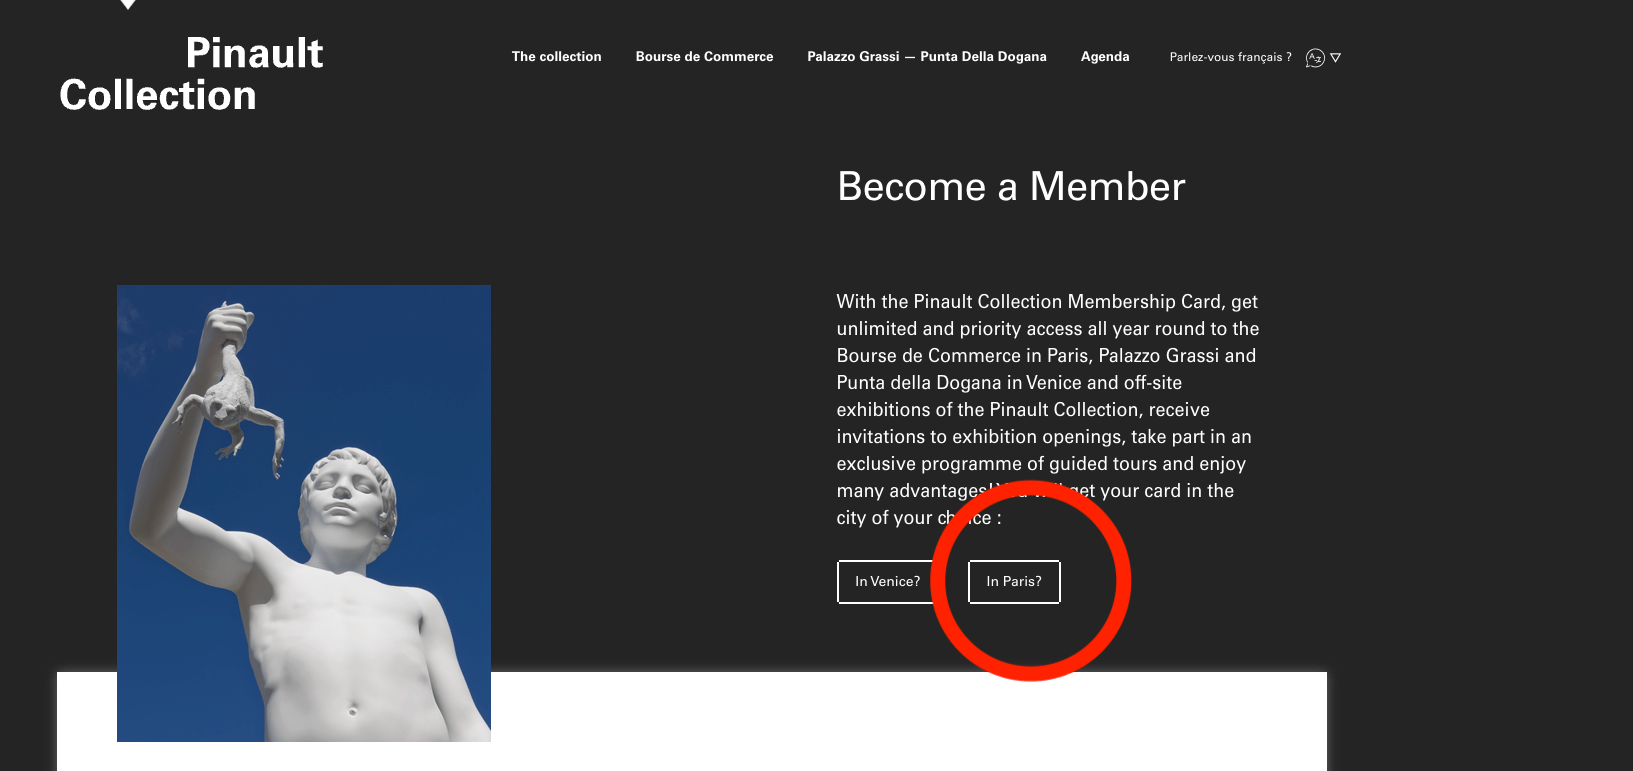The image size is (1633, 771).
Task: Click the white triangle marker above the logo
Action: pyautogui.click(x=128, y=4)
